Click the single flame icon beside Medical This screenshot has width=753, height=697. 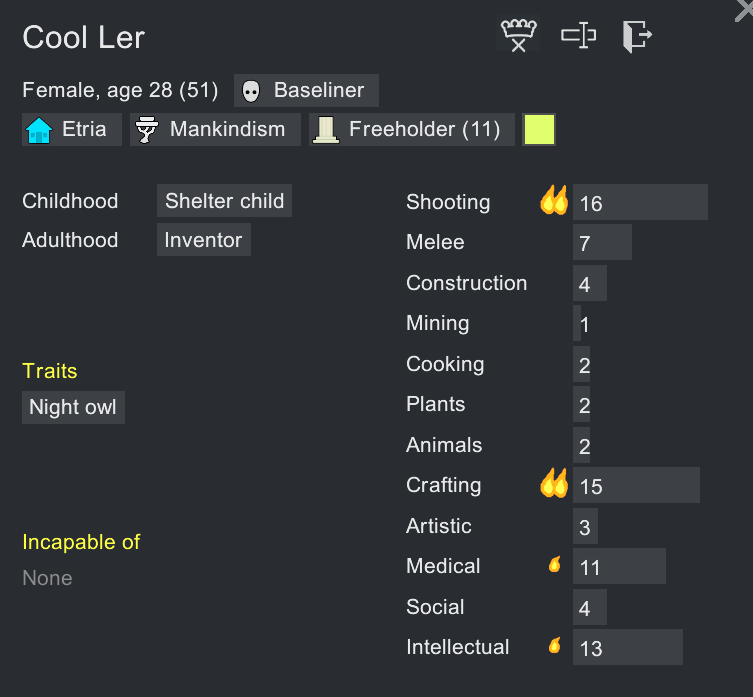tap(554, 565)
